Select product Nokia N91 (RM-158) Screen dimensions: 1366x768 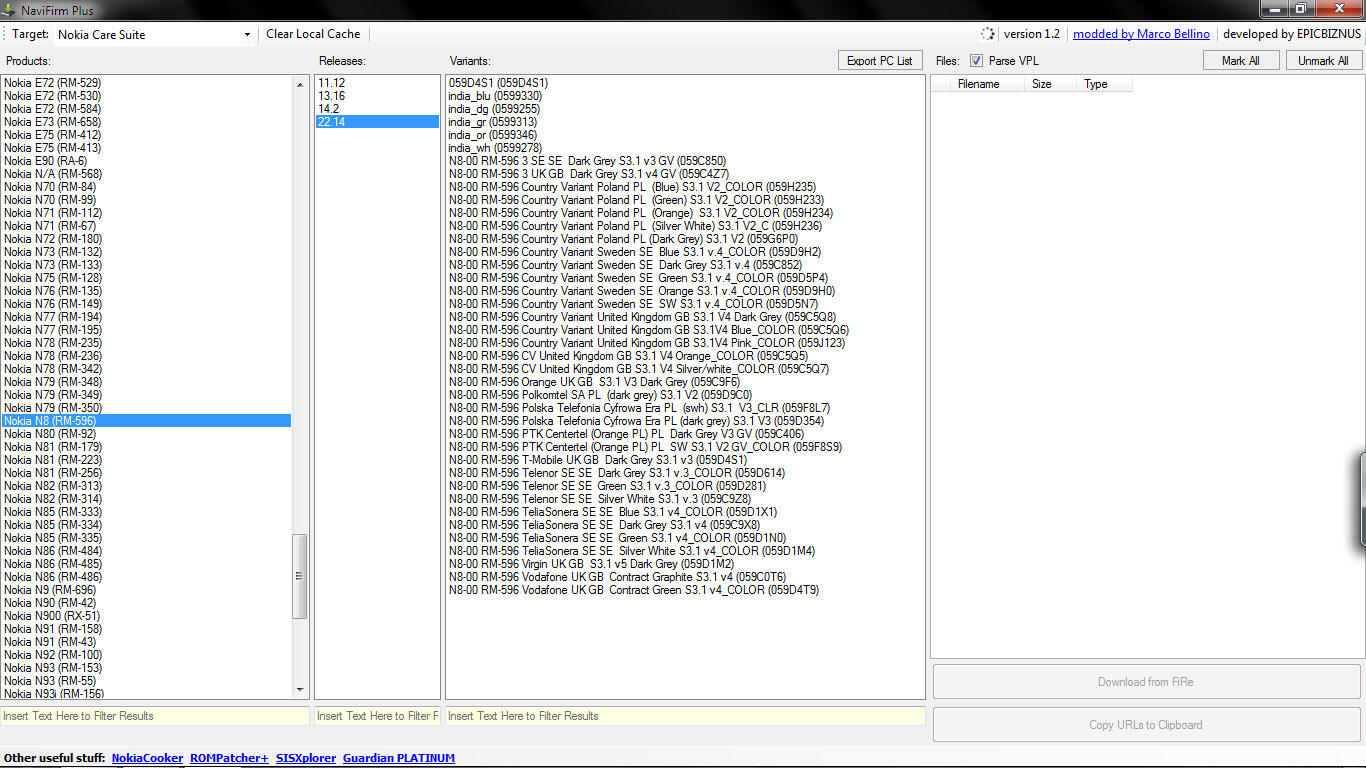click(x=146, y=629)
